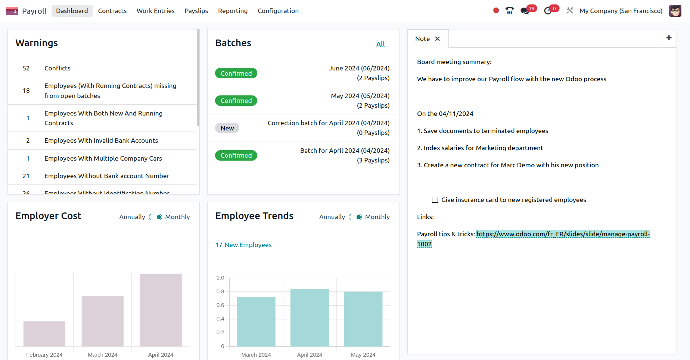Click the New status badge
Image resolution: width=690 pixels, height=360 pixels.
[x=227, y=128]
